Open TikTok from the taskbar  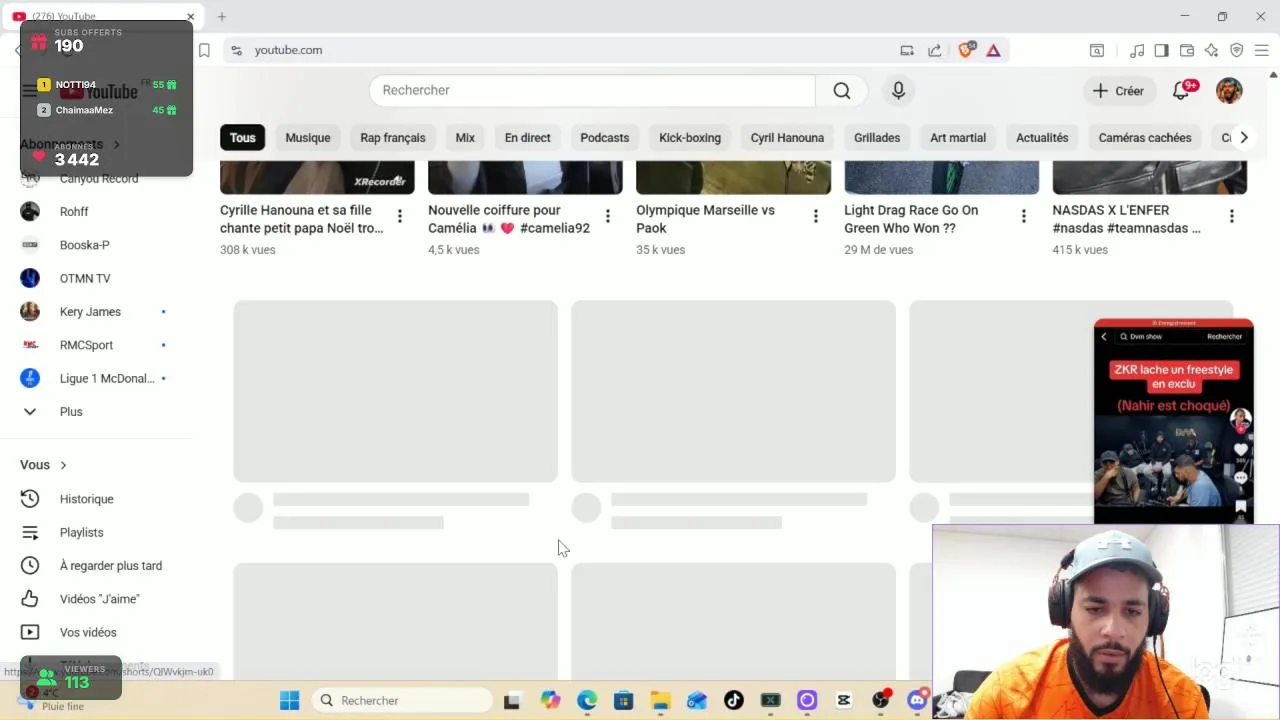[734, 700]
